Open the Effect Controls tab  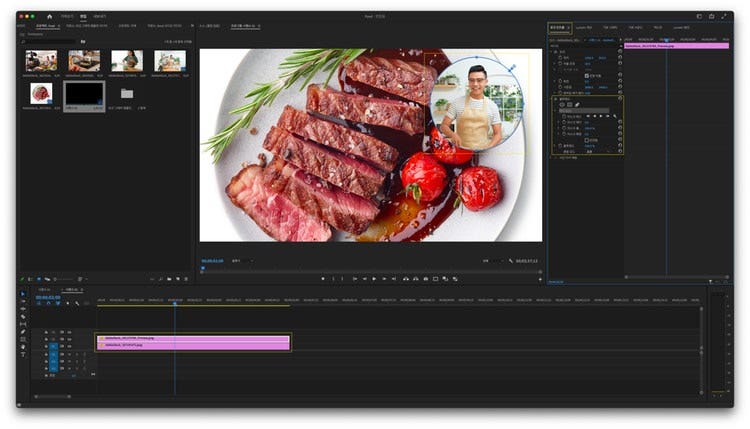pyautogui.click(x=558, y=27)
